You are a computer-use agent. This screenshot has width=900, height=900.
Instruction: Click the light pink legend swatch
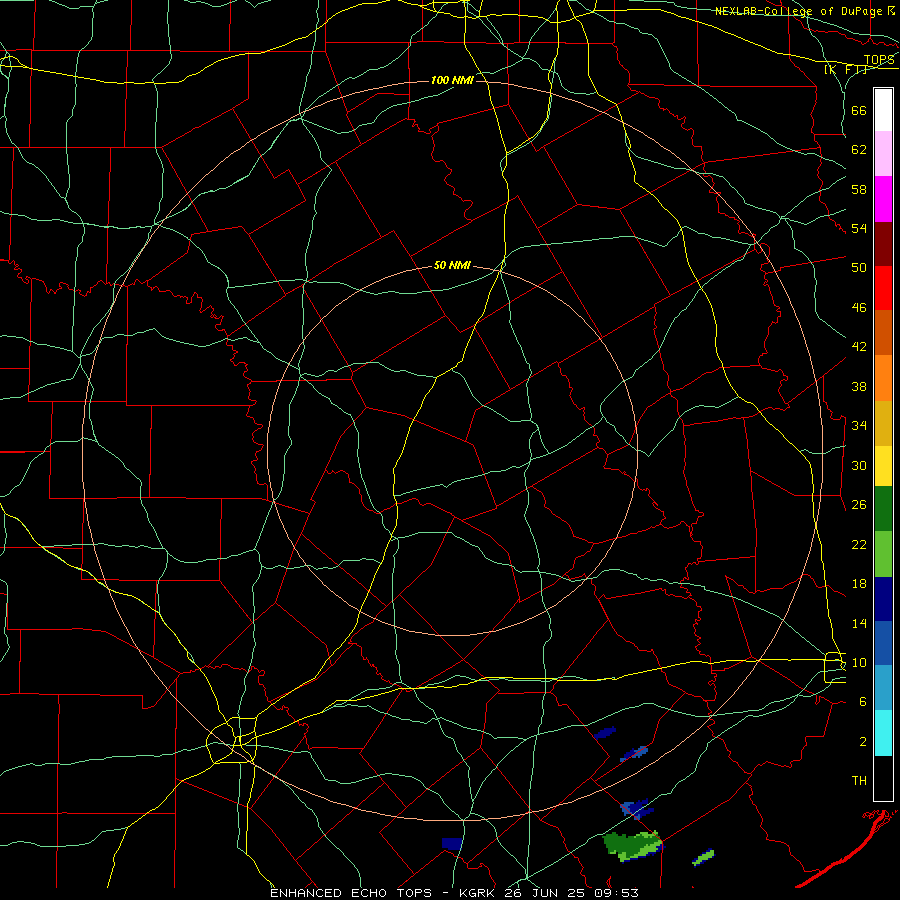coord(883,153)
